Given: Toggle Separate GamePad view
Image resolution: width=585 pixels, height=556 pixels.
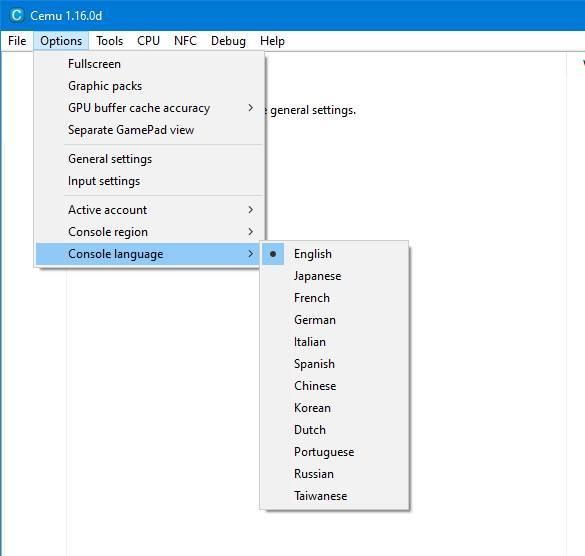Looking at the screenshot, I should click(150, 130).
